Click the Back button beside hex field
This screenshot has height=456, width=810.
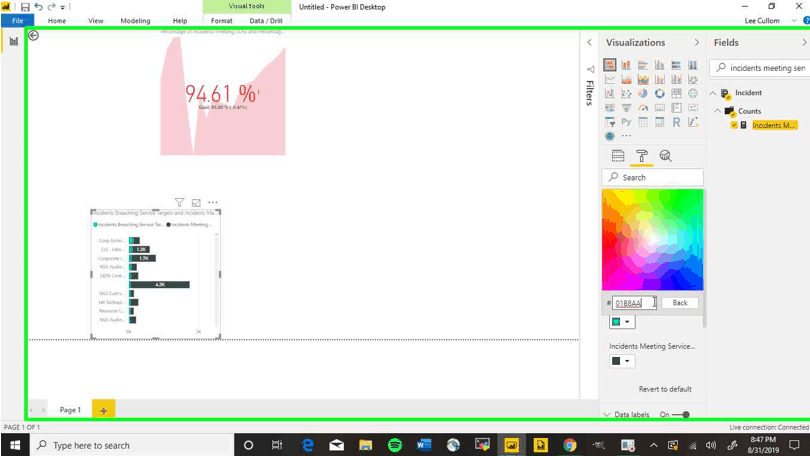point(679,302)
